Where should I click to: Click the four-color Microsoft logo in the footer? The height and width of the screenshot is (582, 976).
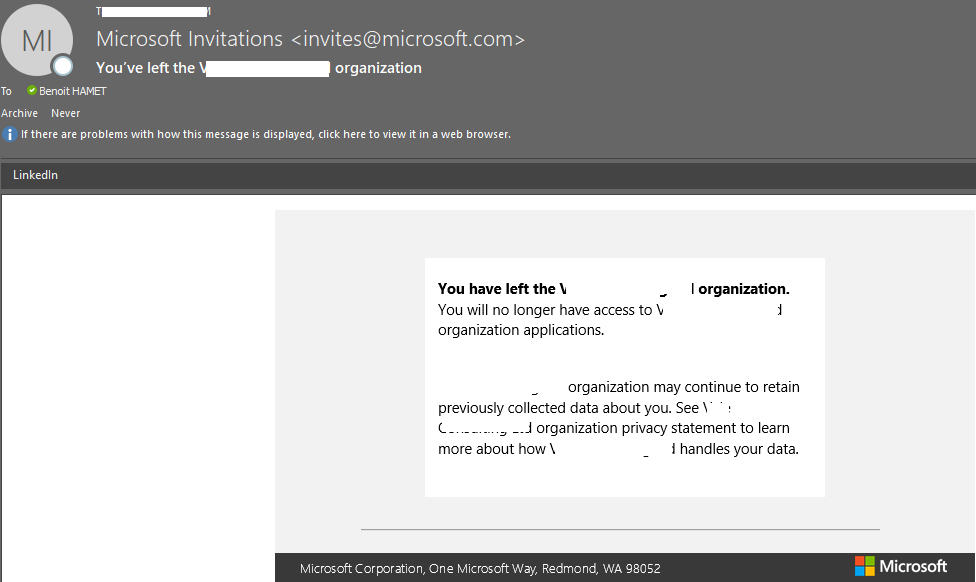point(864,566)
